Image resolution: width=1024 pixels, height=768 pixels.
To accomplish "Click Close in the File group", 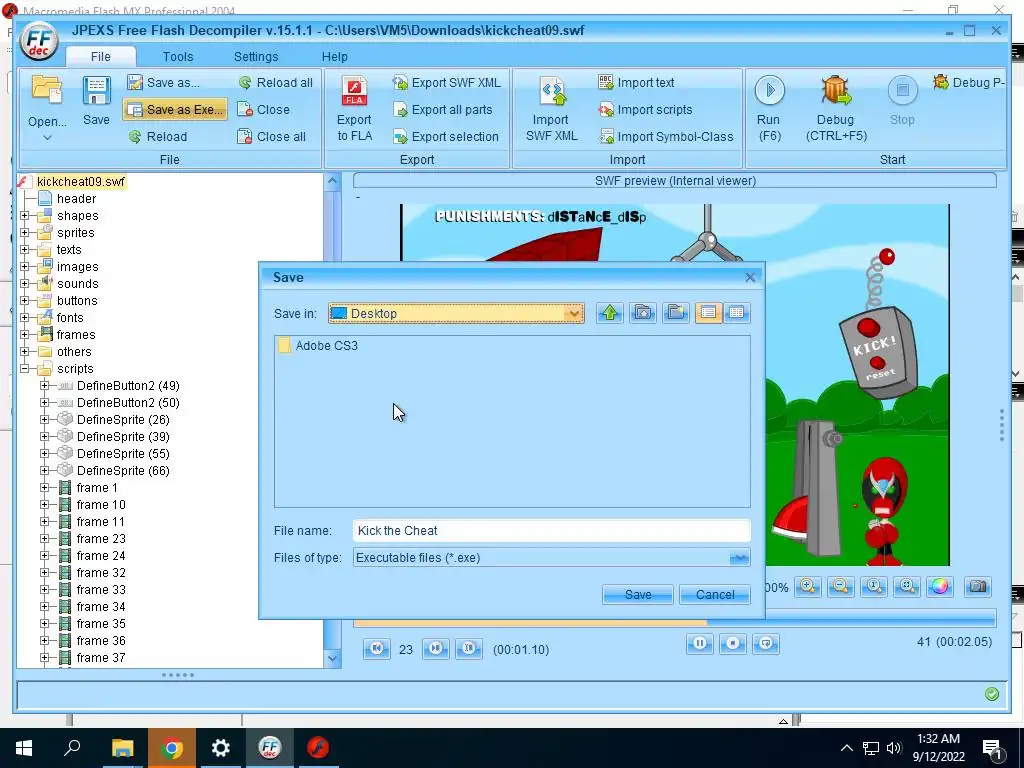I will click(x=264, y=110).
